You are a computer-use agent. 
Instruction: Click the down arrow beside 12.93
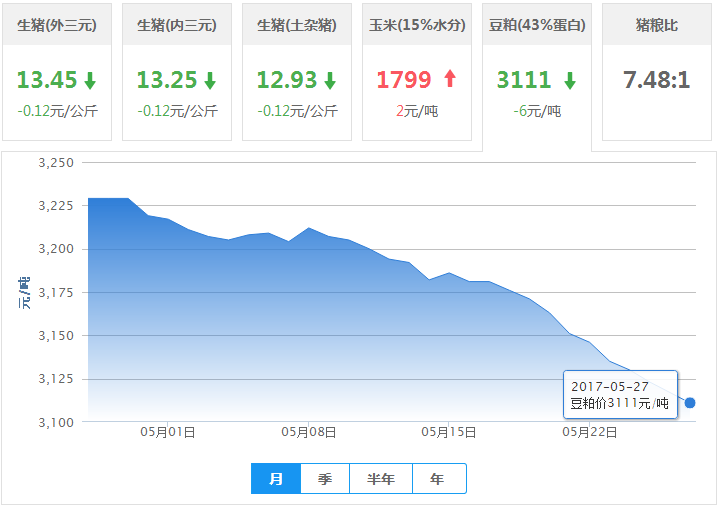330,80
